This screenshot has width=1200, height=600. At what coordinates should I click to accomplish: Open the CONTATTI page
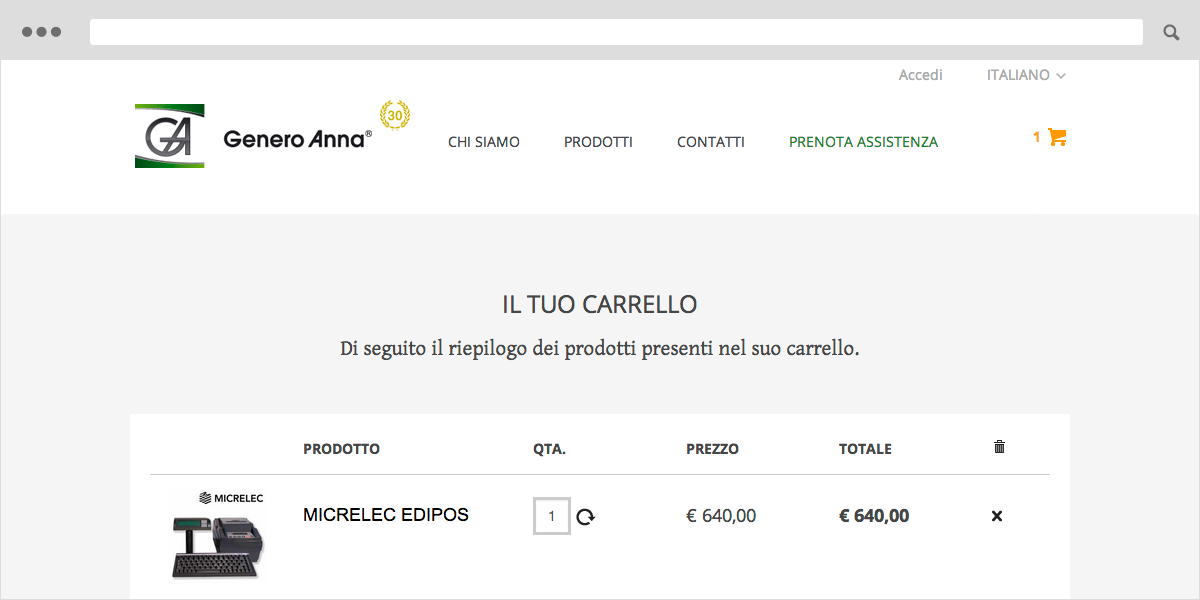click(711, 142)
